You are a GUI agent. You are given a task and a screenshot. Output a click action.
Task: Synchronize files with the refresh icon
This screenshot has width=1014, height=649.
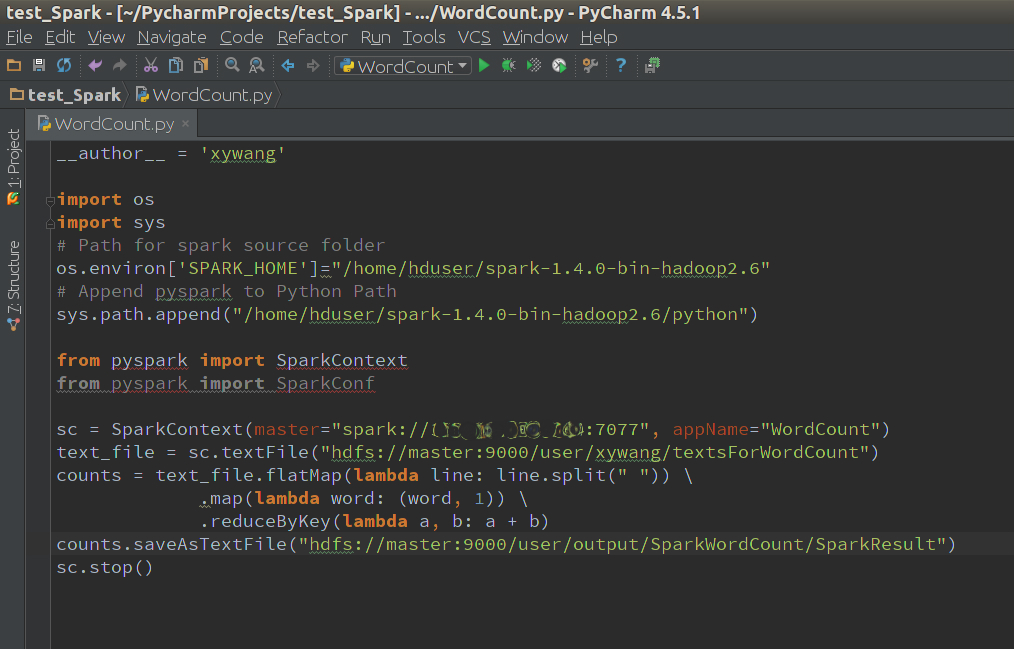point(63,64)
